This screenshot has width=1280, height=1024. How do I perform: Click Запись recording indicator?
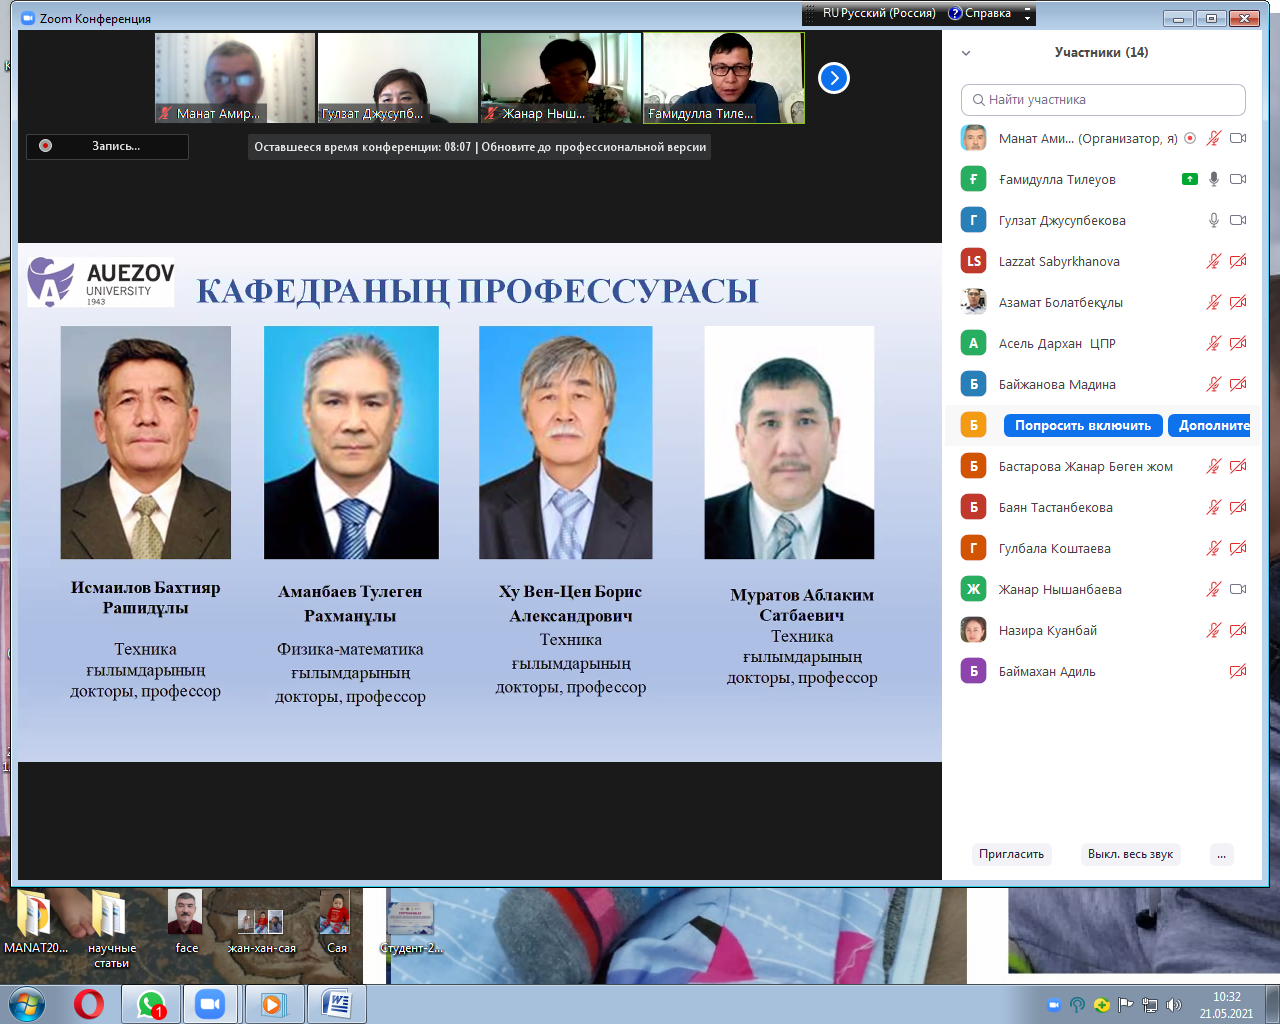[107, 146]
